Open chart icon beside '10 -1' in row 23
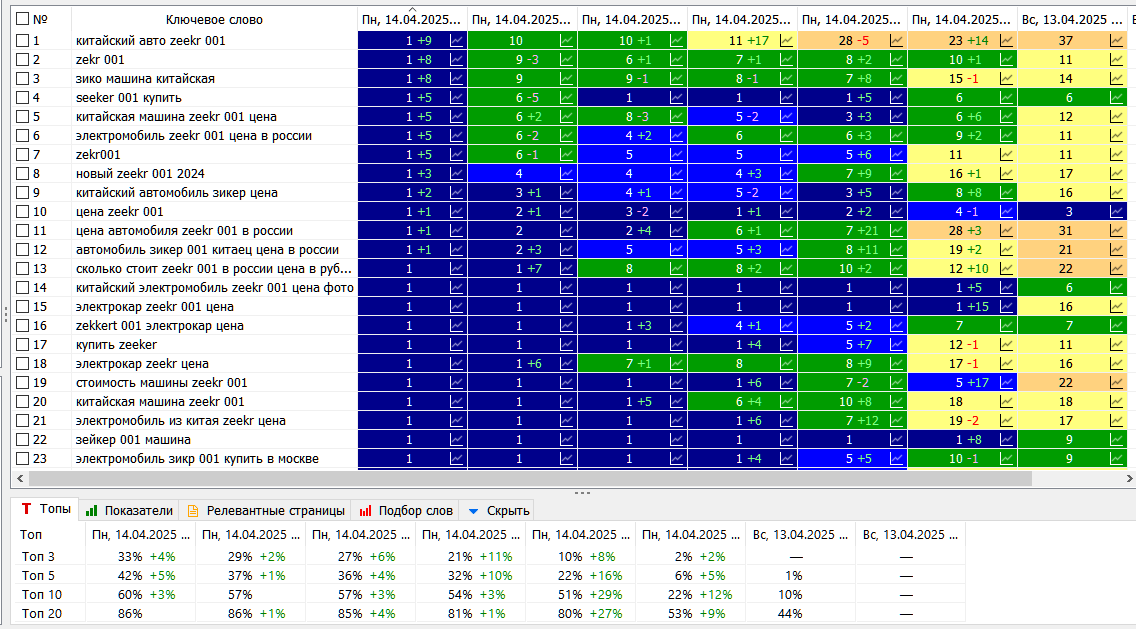The image size is (1136, 629). [1007, 459]
